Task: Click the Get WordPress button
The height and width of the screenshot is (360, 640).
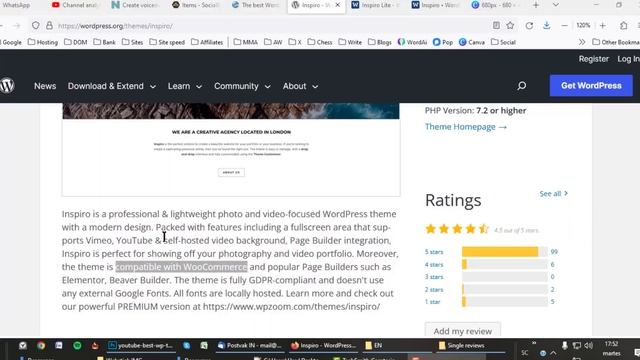Action: point(591,86)
